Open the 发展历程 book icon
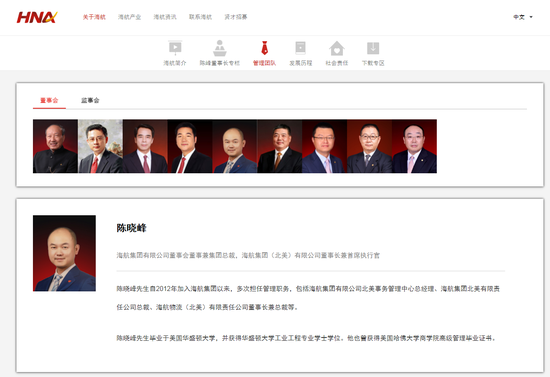The width and height of the screenshot is (550, 377). point(301,48)
